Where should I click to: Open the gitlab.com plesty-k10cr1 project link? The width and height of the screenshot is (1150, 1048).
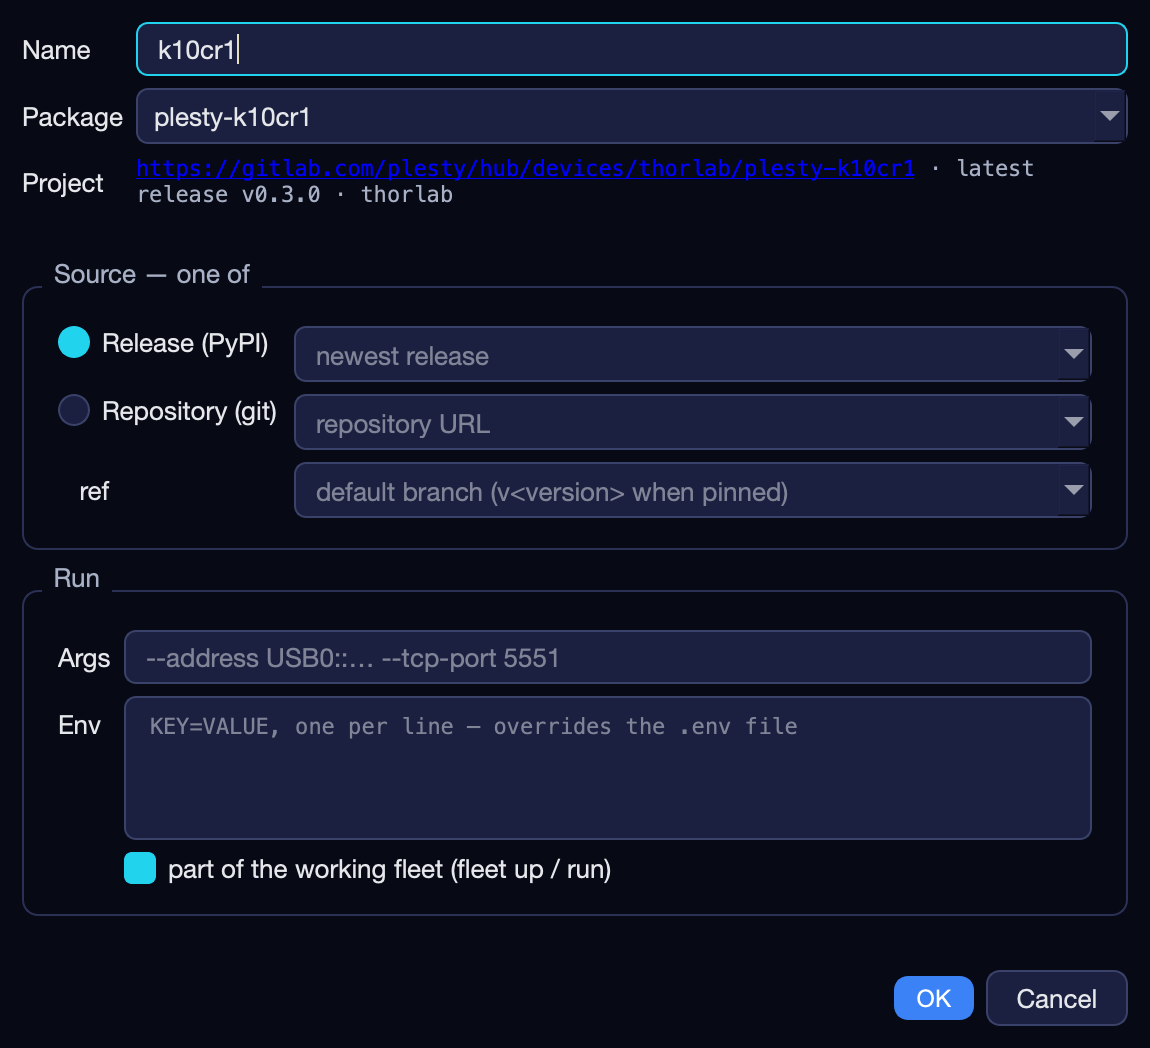coord(525,168)
